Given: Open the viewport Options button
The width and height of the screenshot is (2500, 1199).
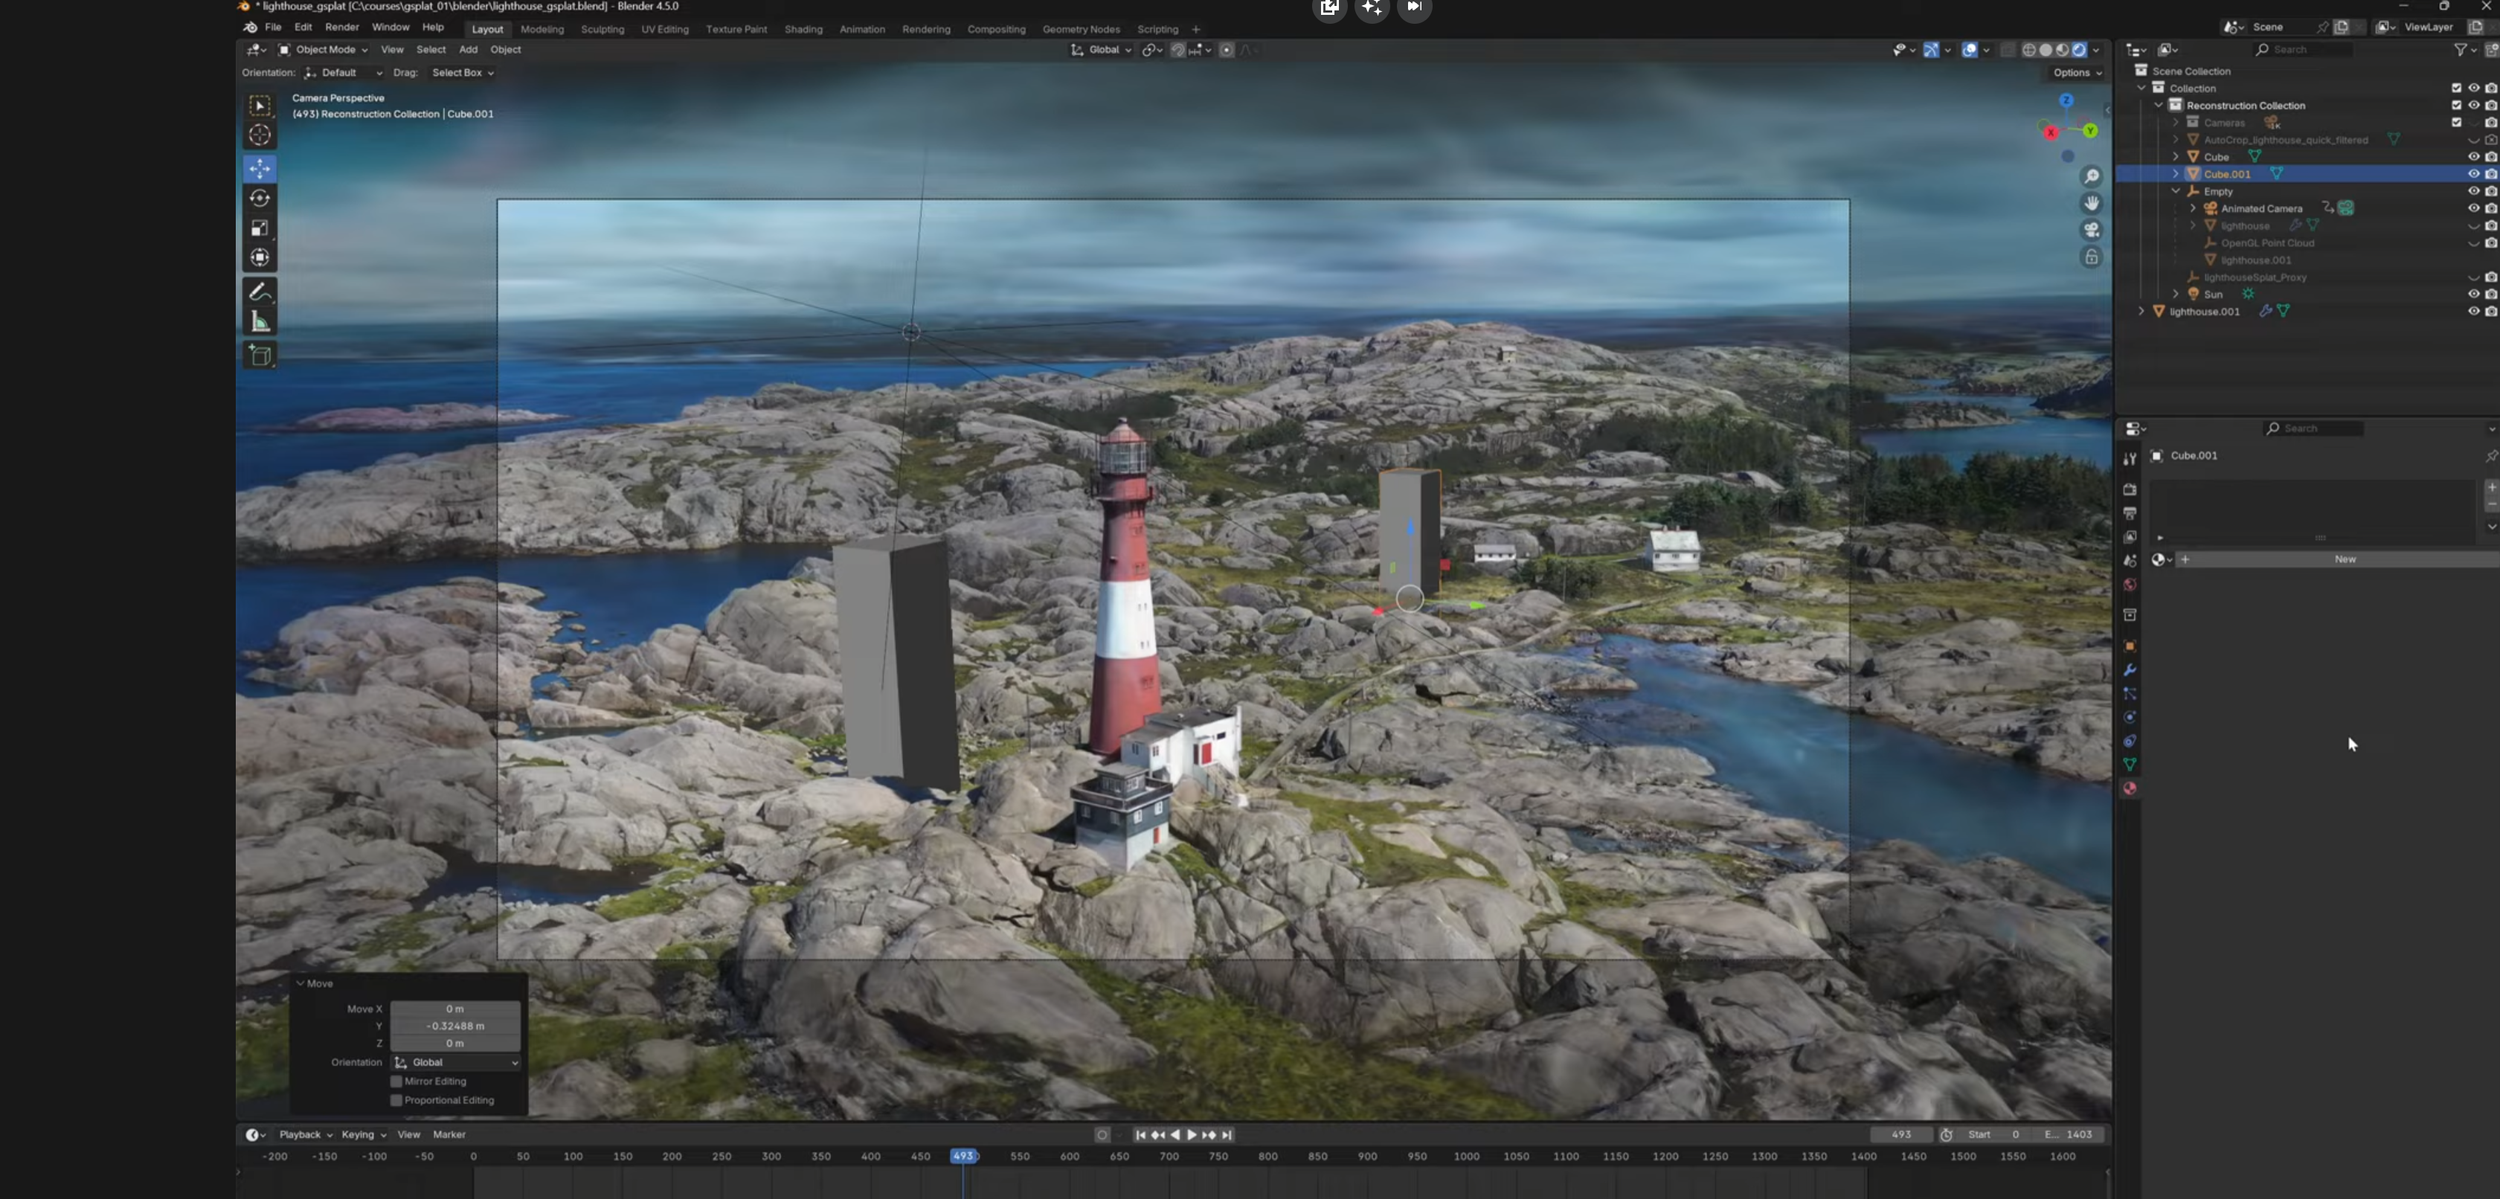Looking at the screenshot, I should click(x=2076, y=73).
